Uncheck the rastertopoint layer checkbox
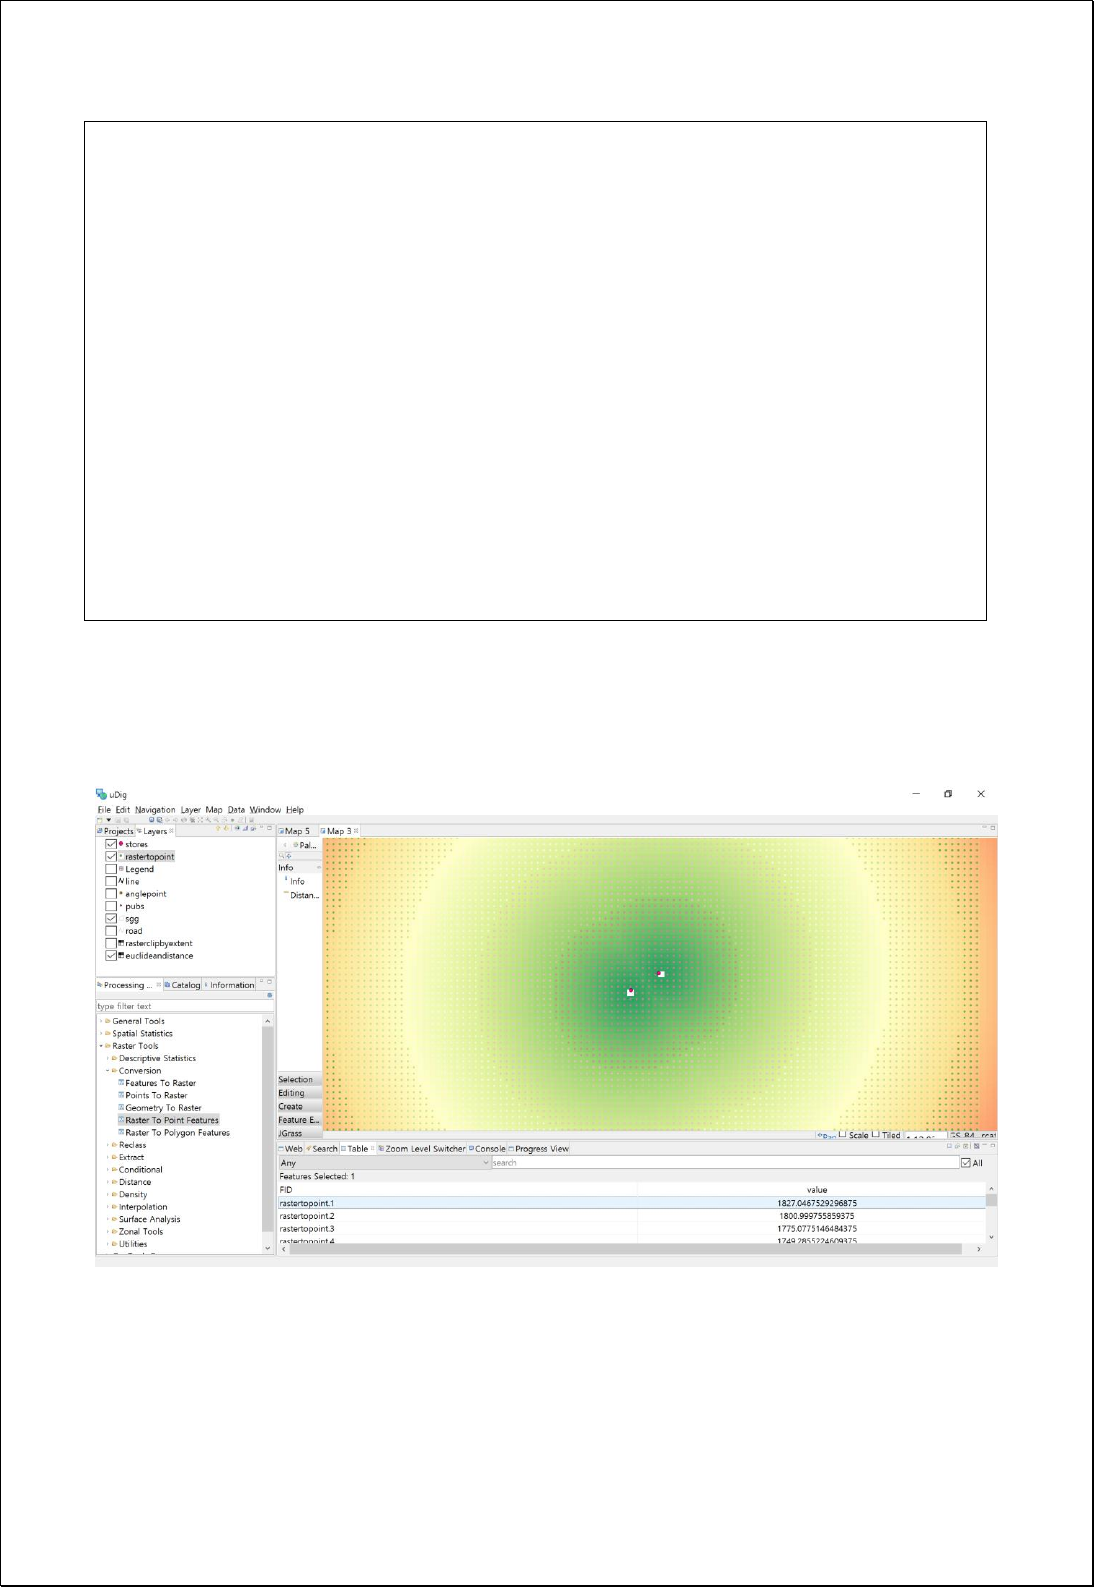Screen dimensions: 1094x1587 111,857
